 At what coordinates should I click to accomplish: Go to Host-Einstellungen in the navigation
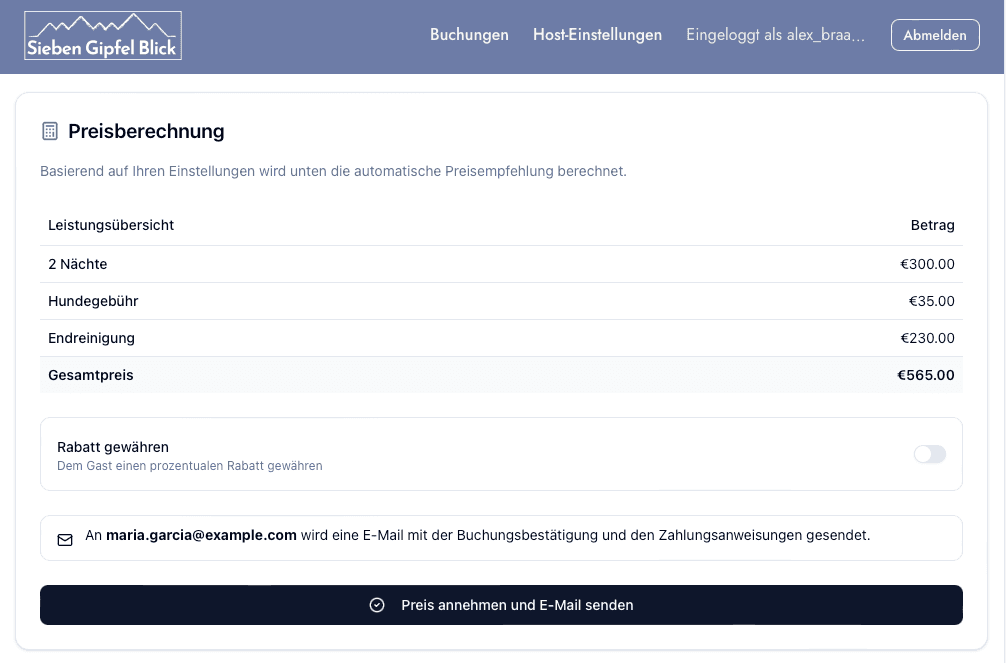[x=597, y=35]
